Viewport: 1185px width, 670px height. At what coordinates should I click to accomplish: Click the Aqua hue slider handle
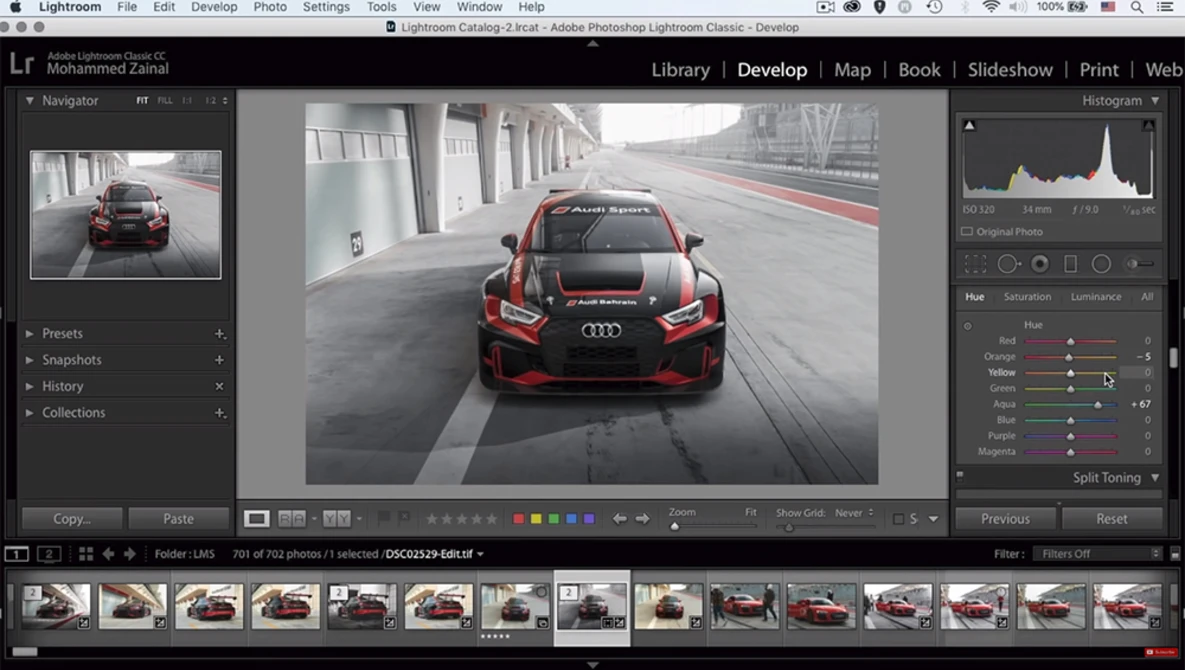point(1097,405)
